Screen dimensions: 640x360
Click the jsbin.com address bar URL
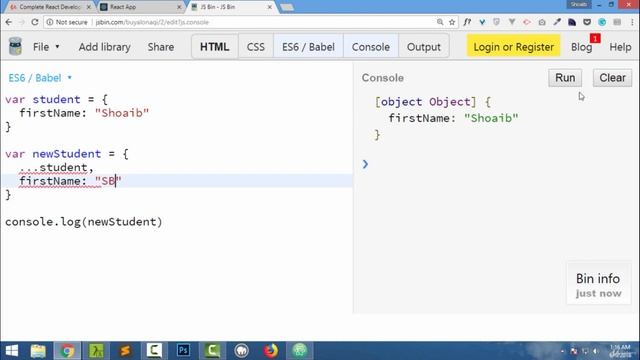tap(152, 22)
